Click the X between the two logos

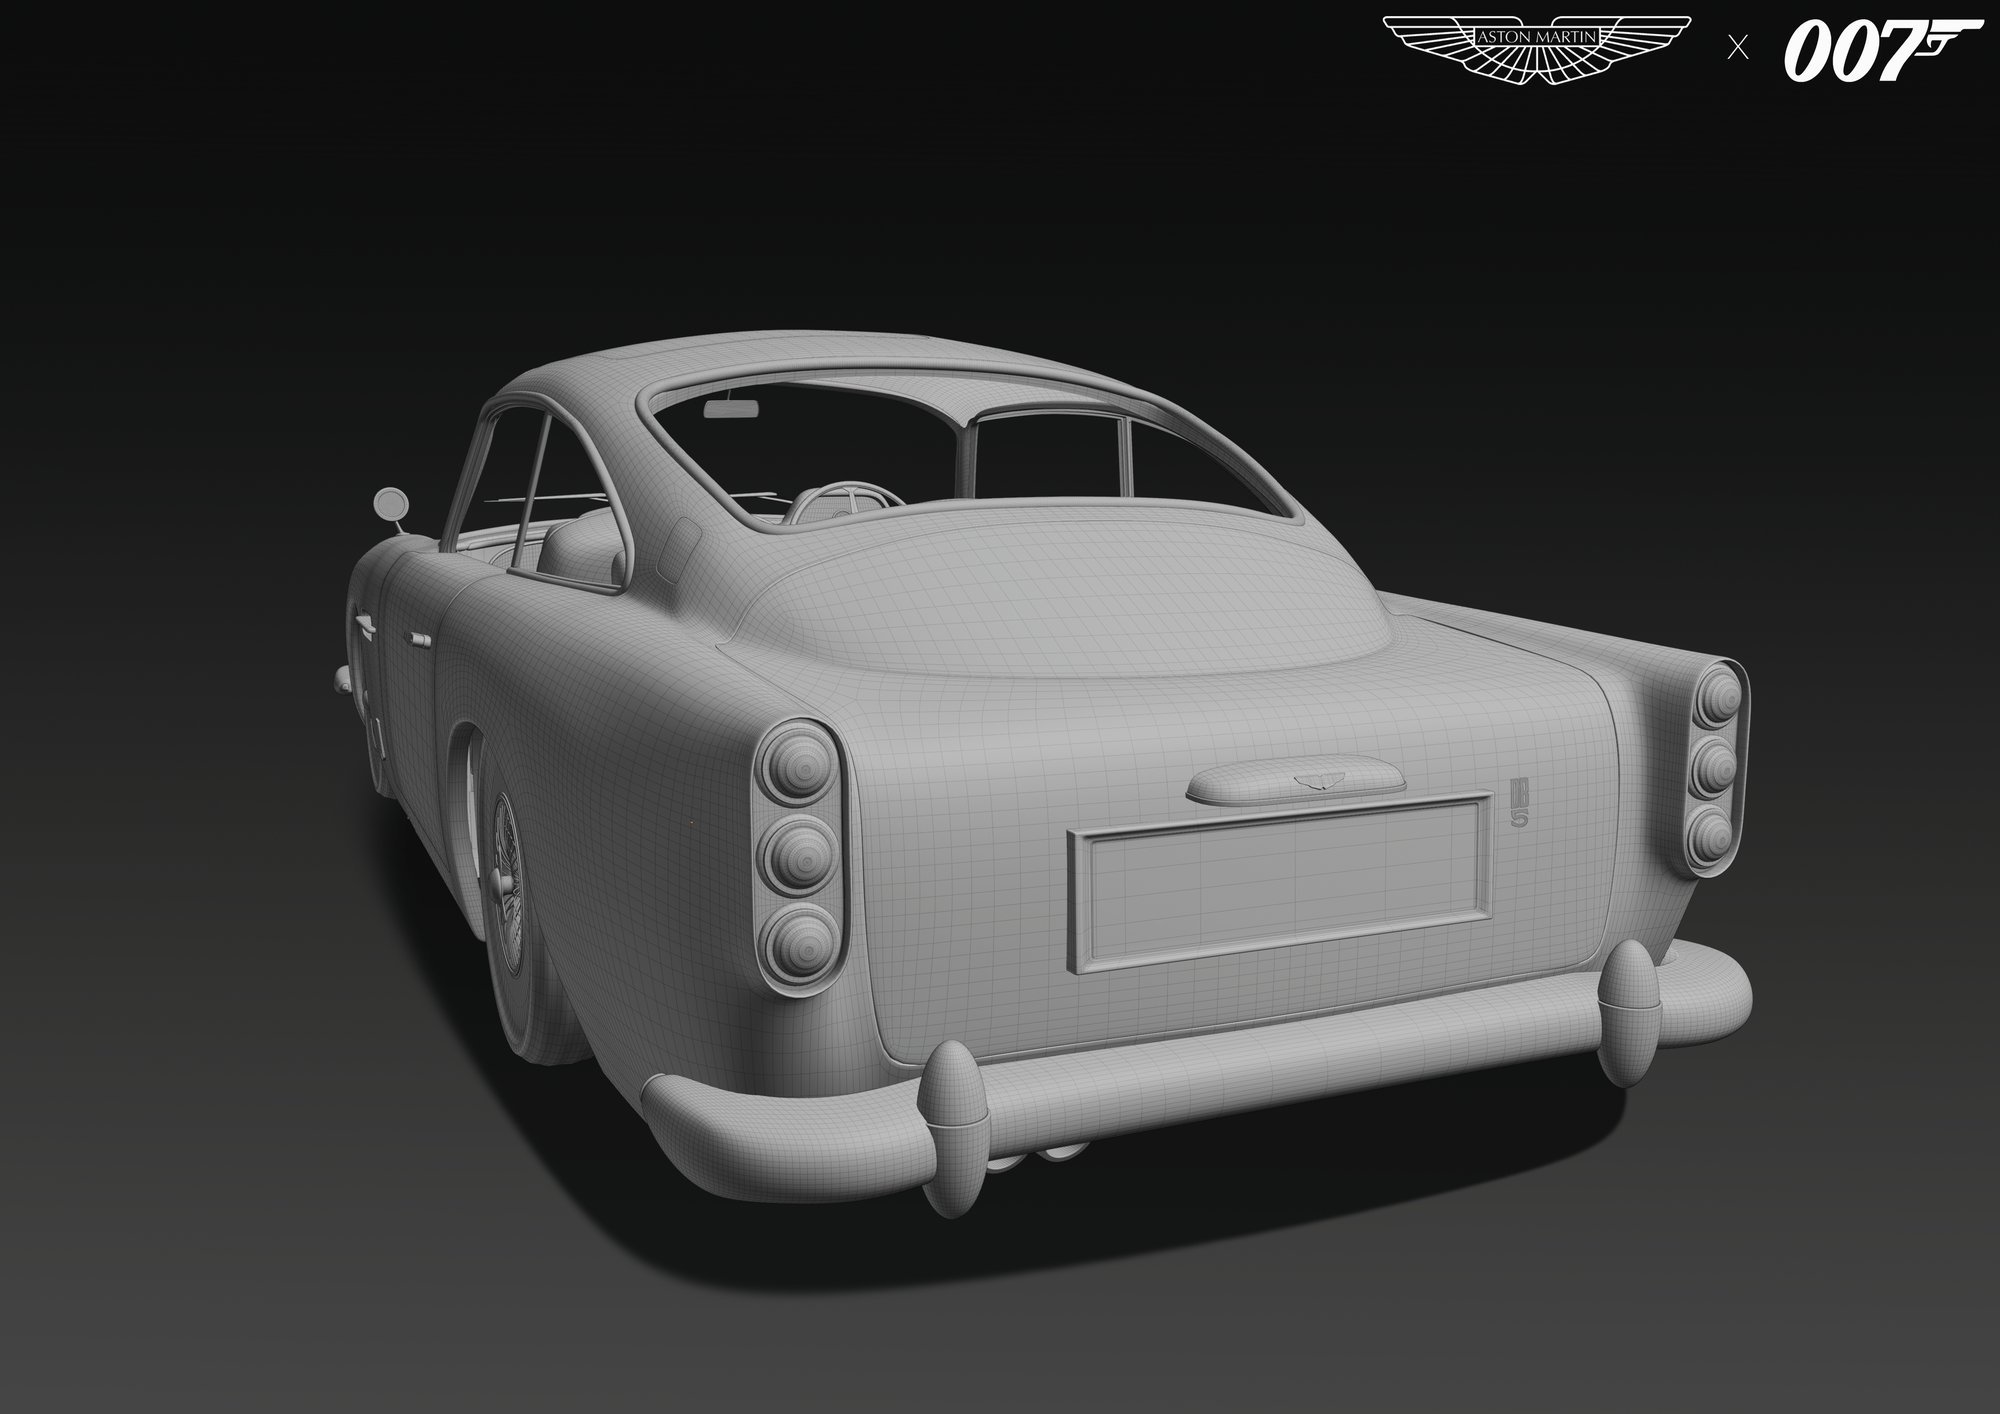(1738, 48)
